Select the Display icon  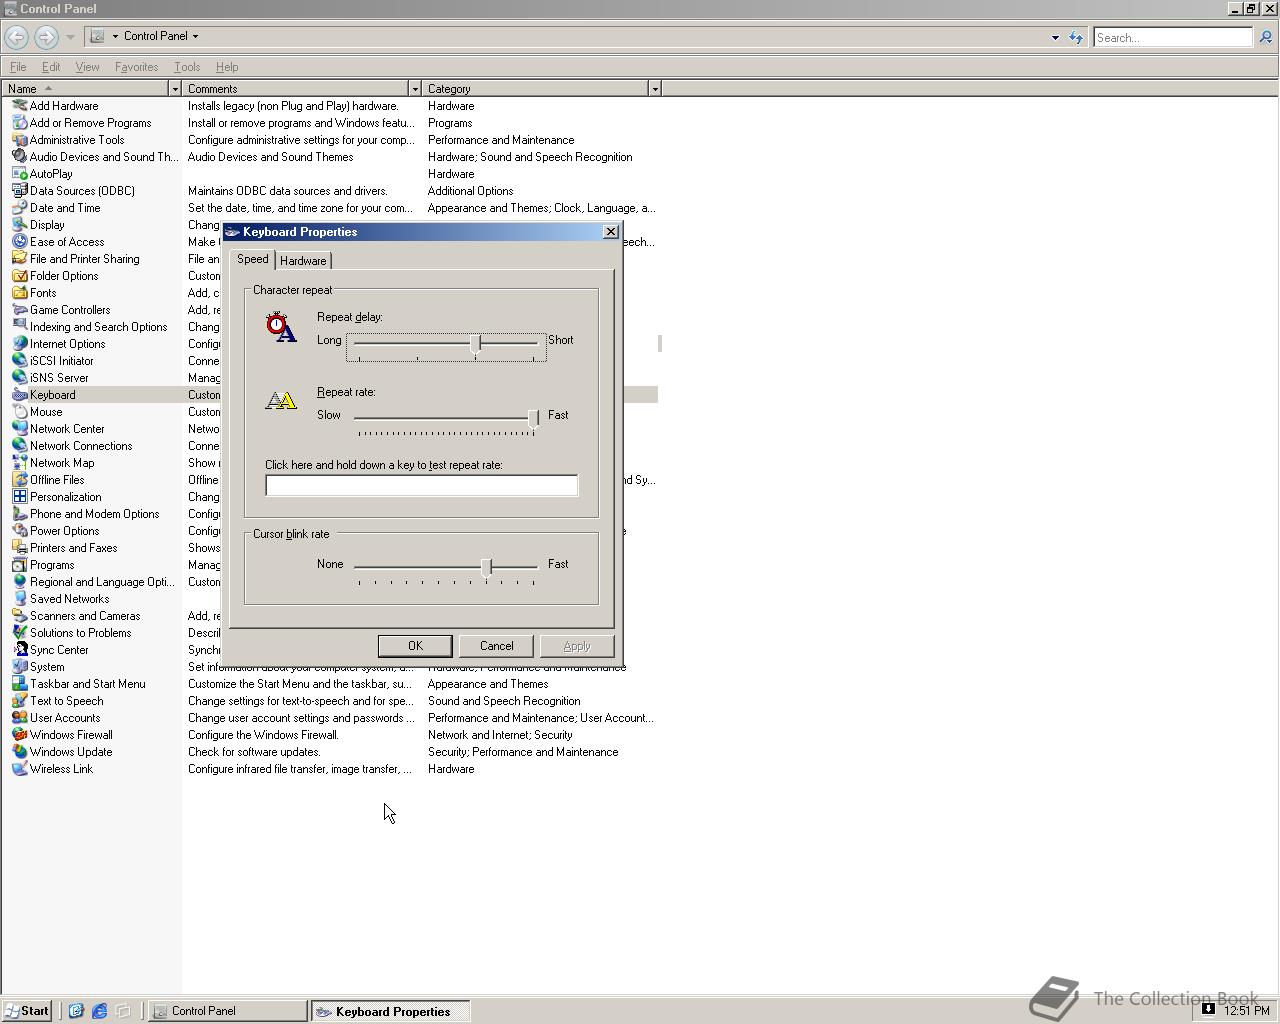(x=19, y=225)
